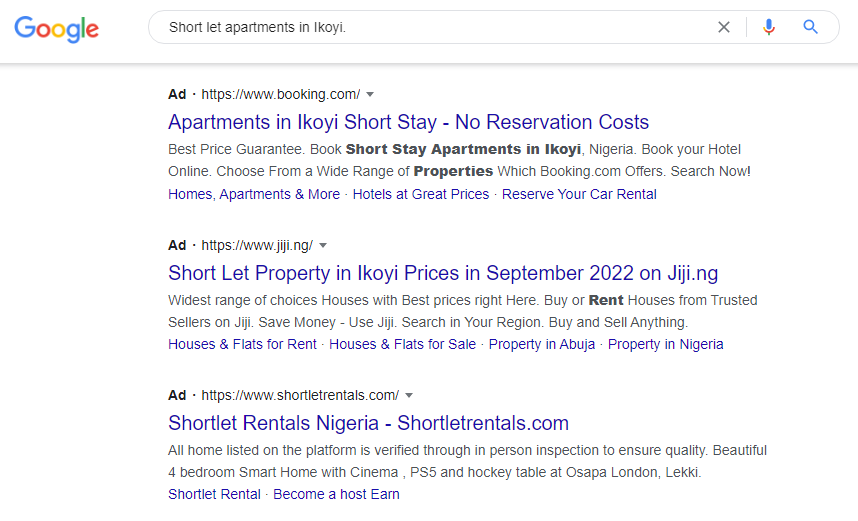The image size is (858, 521).
Task: Click the Google logo
Action: [x=56, y=28]
